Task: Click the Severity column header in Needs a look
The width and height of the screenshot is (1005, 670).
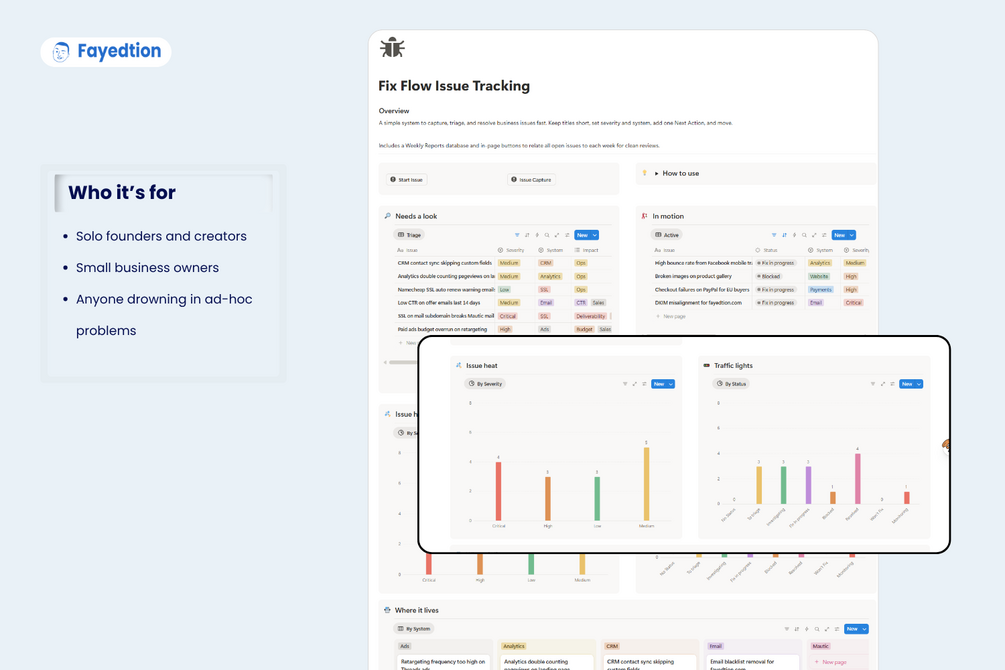Action: tap(511, 250)
